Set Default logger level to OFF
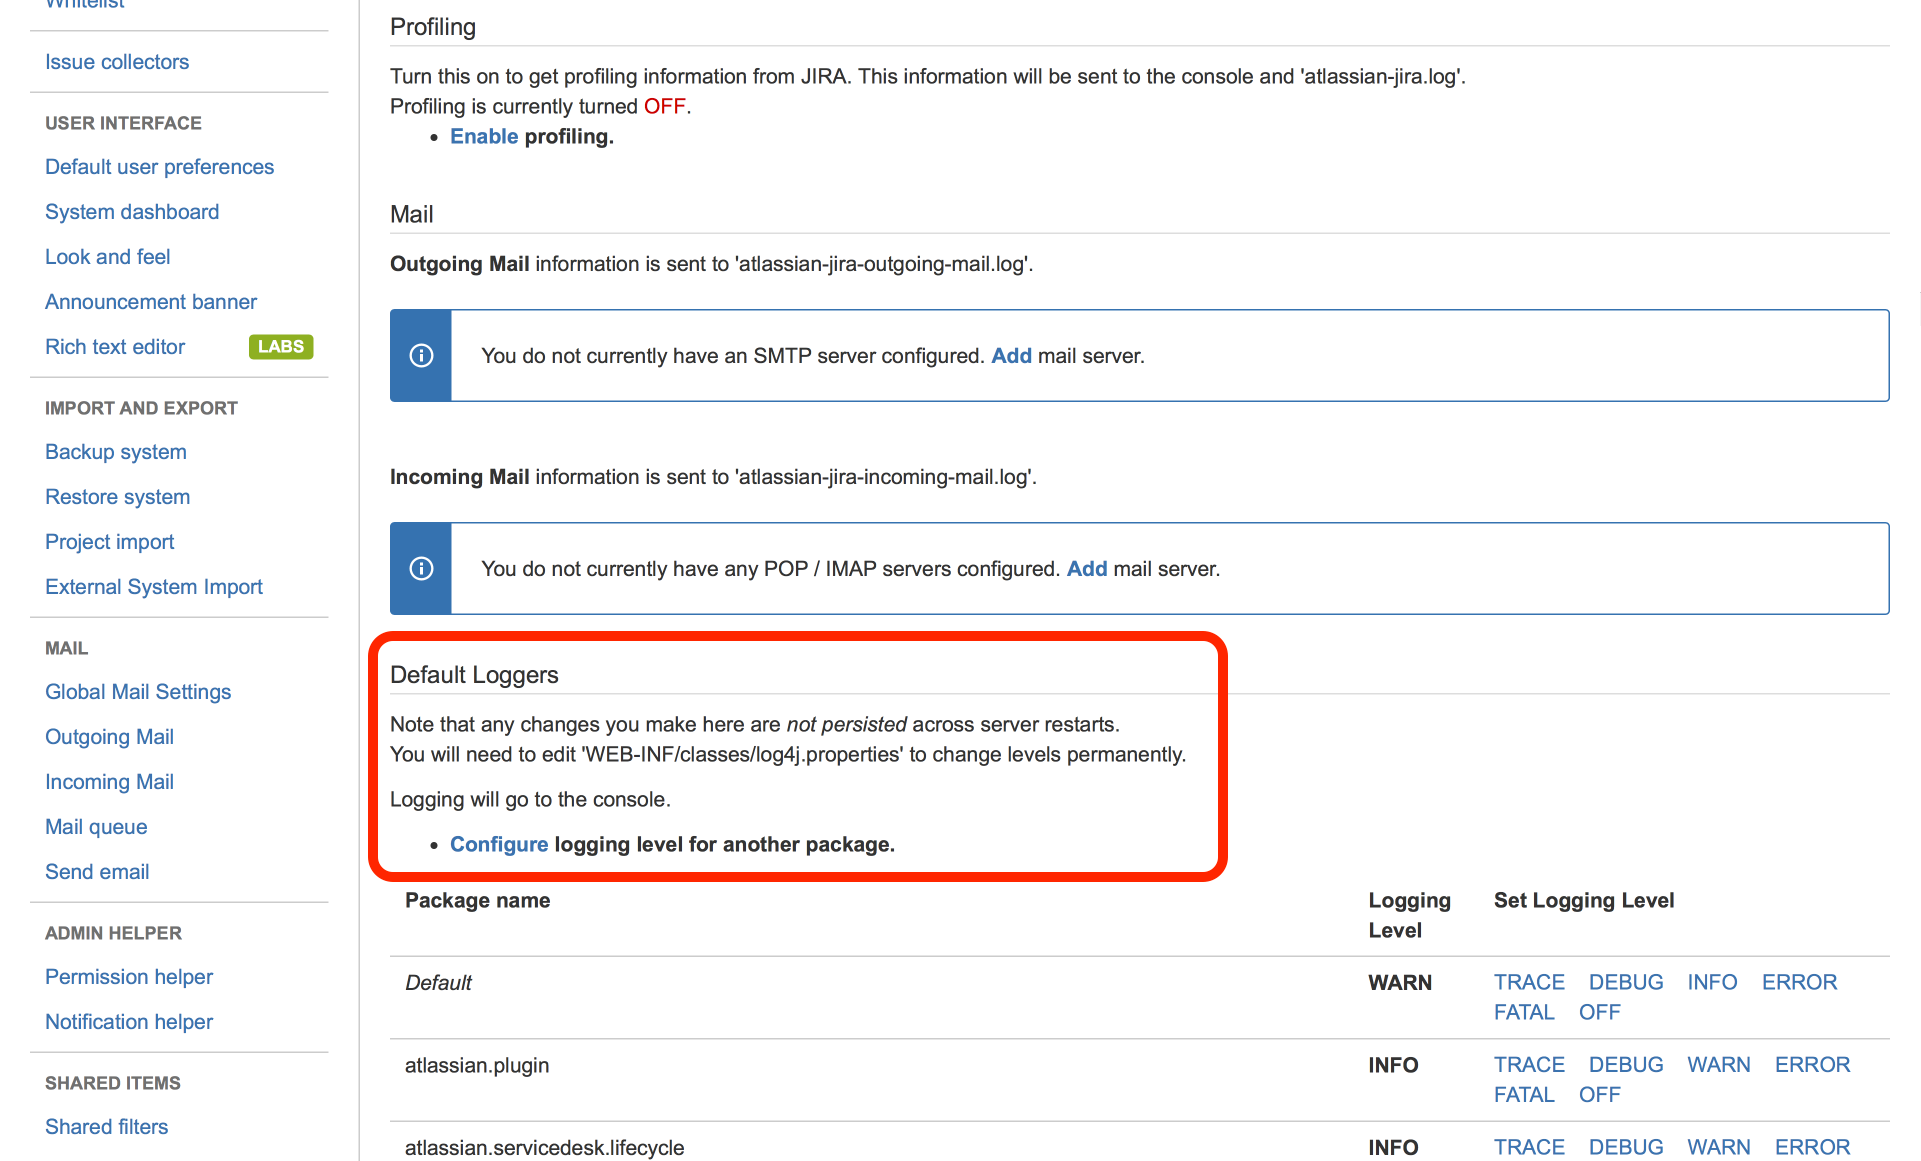This screenshot has height=1161, width=1921. 1598,1012
